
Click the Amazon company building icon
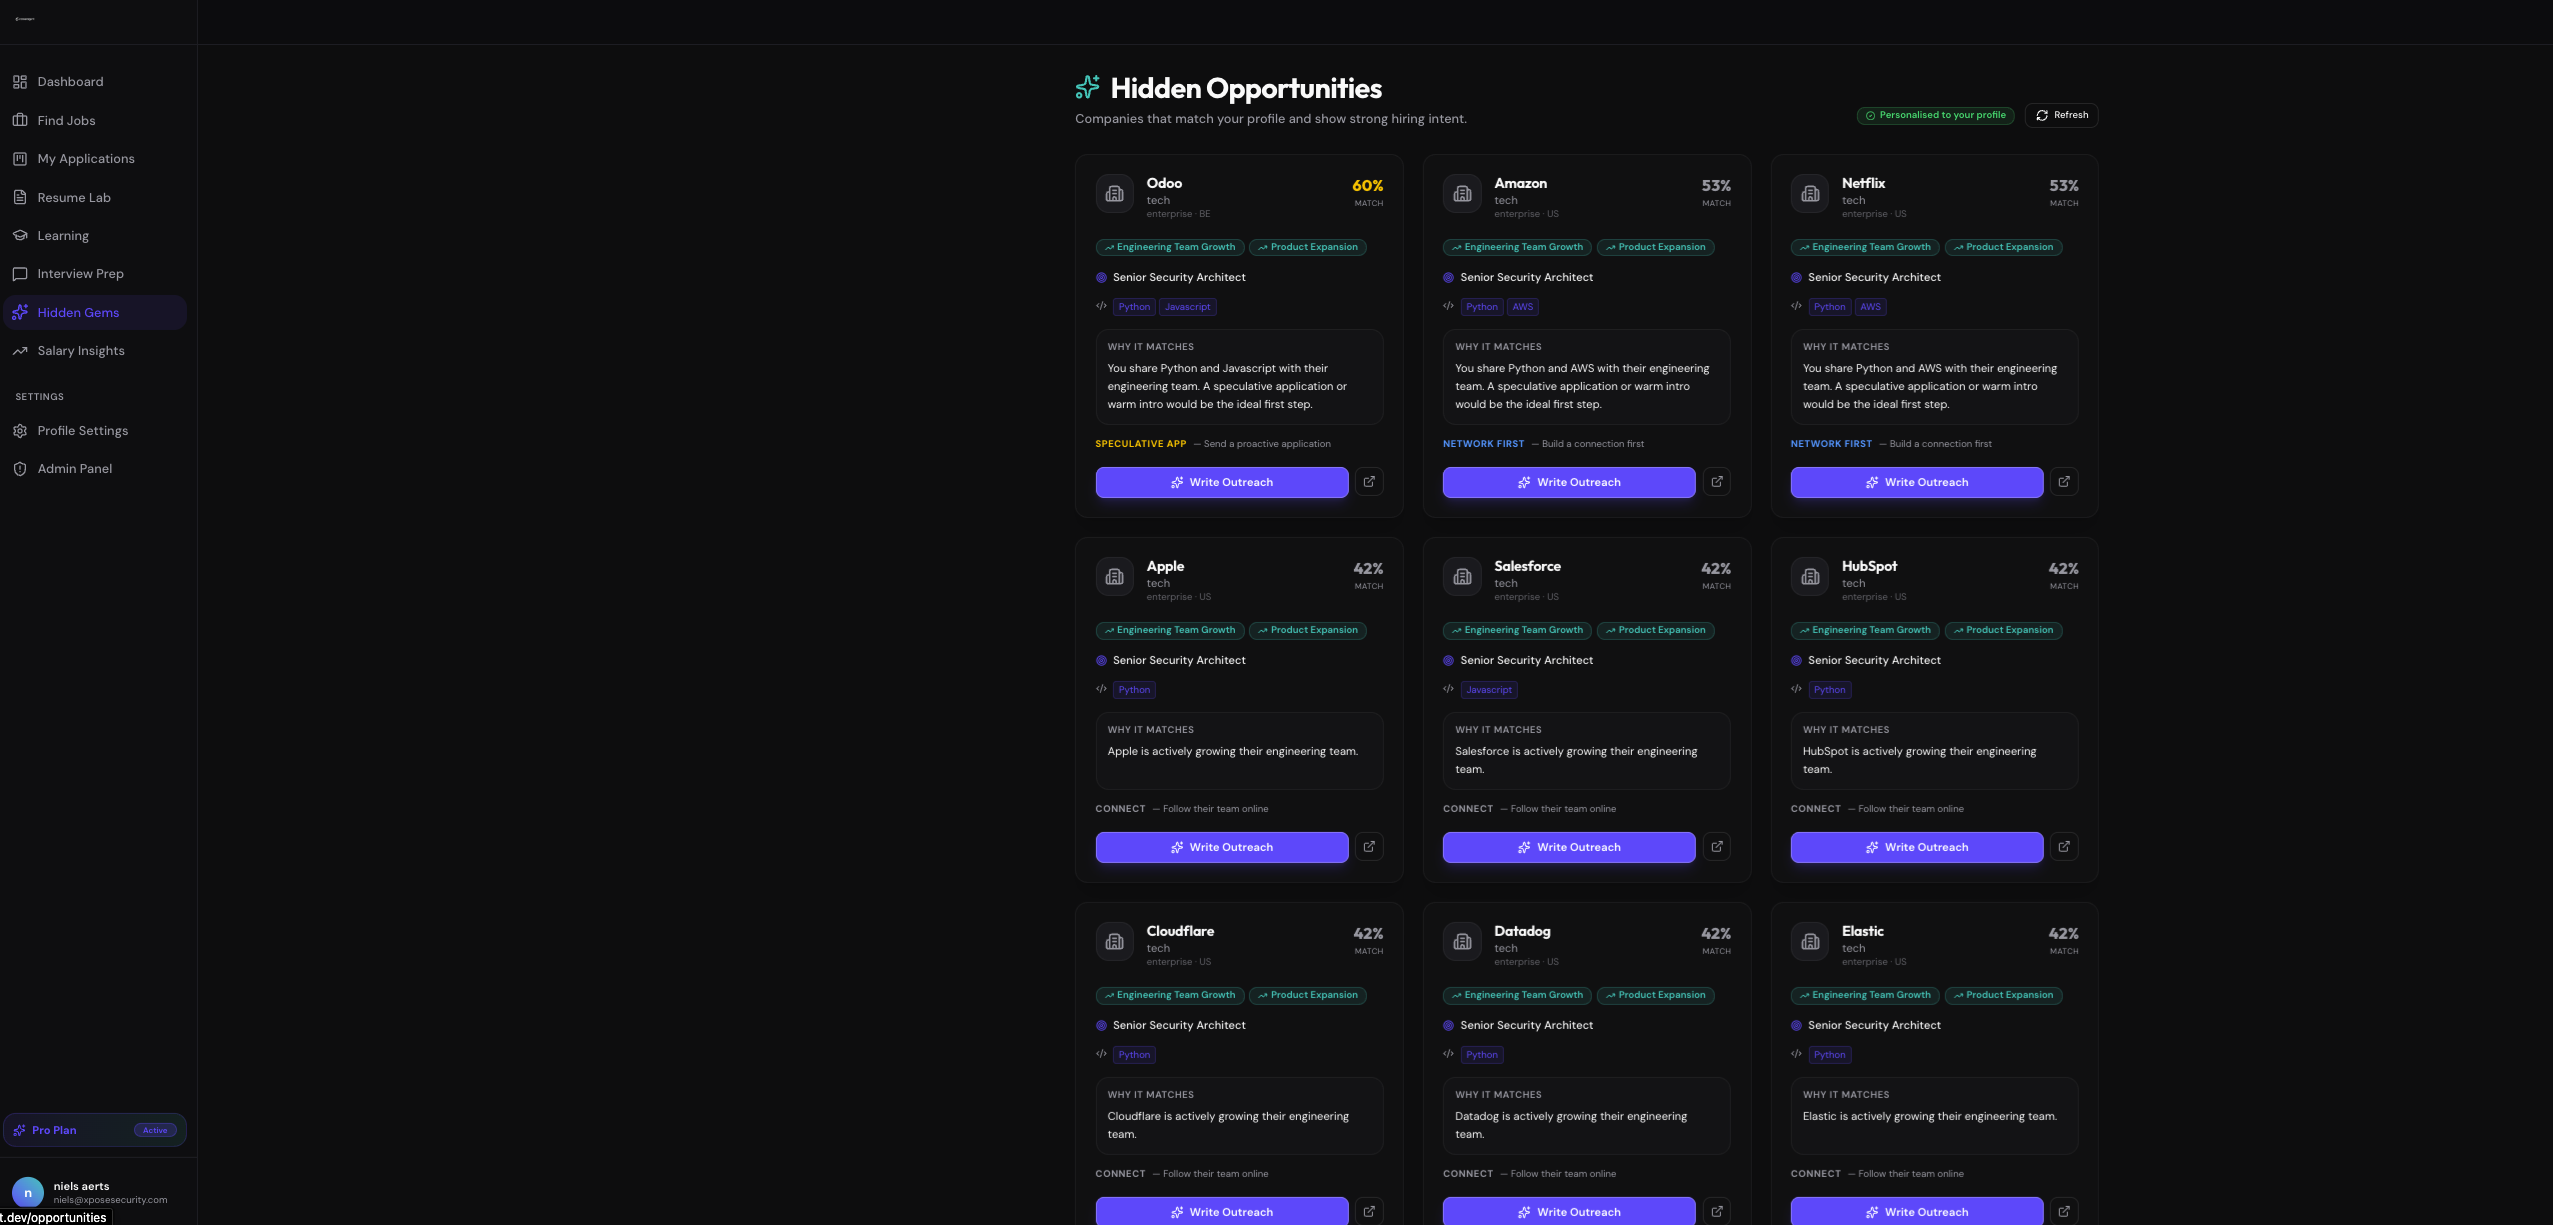coord(1462,194)
